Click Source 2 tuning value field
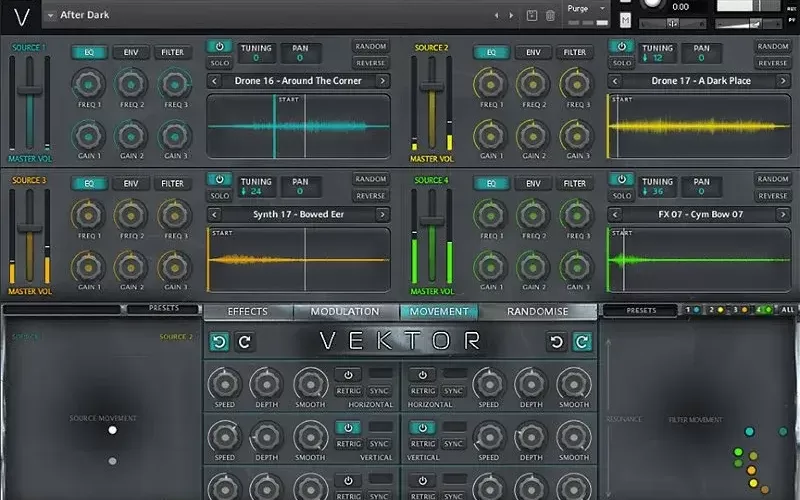Image resolution: width=800 pixels, height=500 pixels. (x=657, y=54)
